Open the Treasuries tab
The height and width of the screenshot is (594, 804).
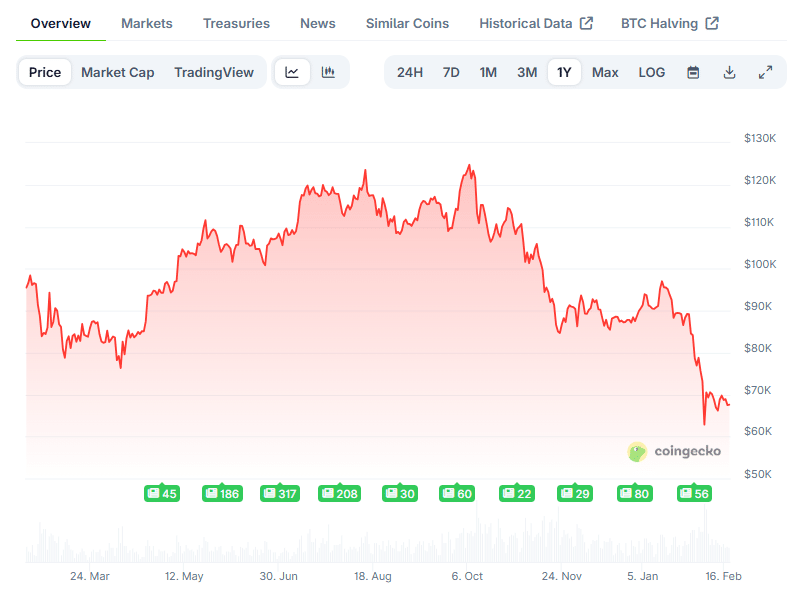pos(236,22)
